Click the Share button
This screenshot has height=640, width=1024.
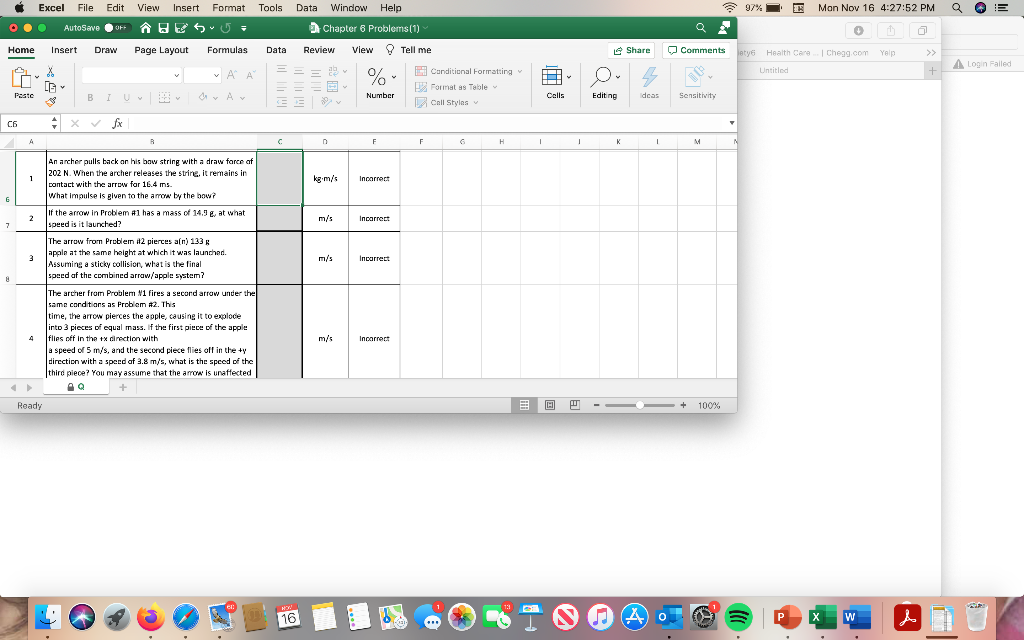click(x=632, y=50)
